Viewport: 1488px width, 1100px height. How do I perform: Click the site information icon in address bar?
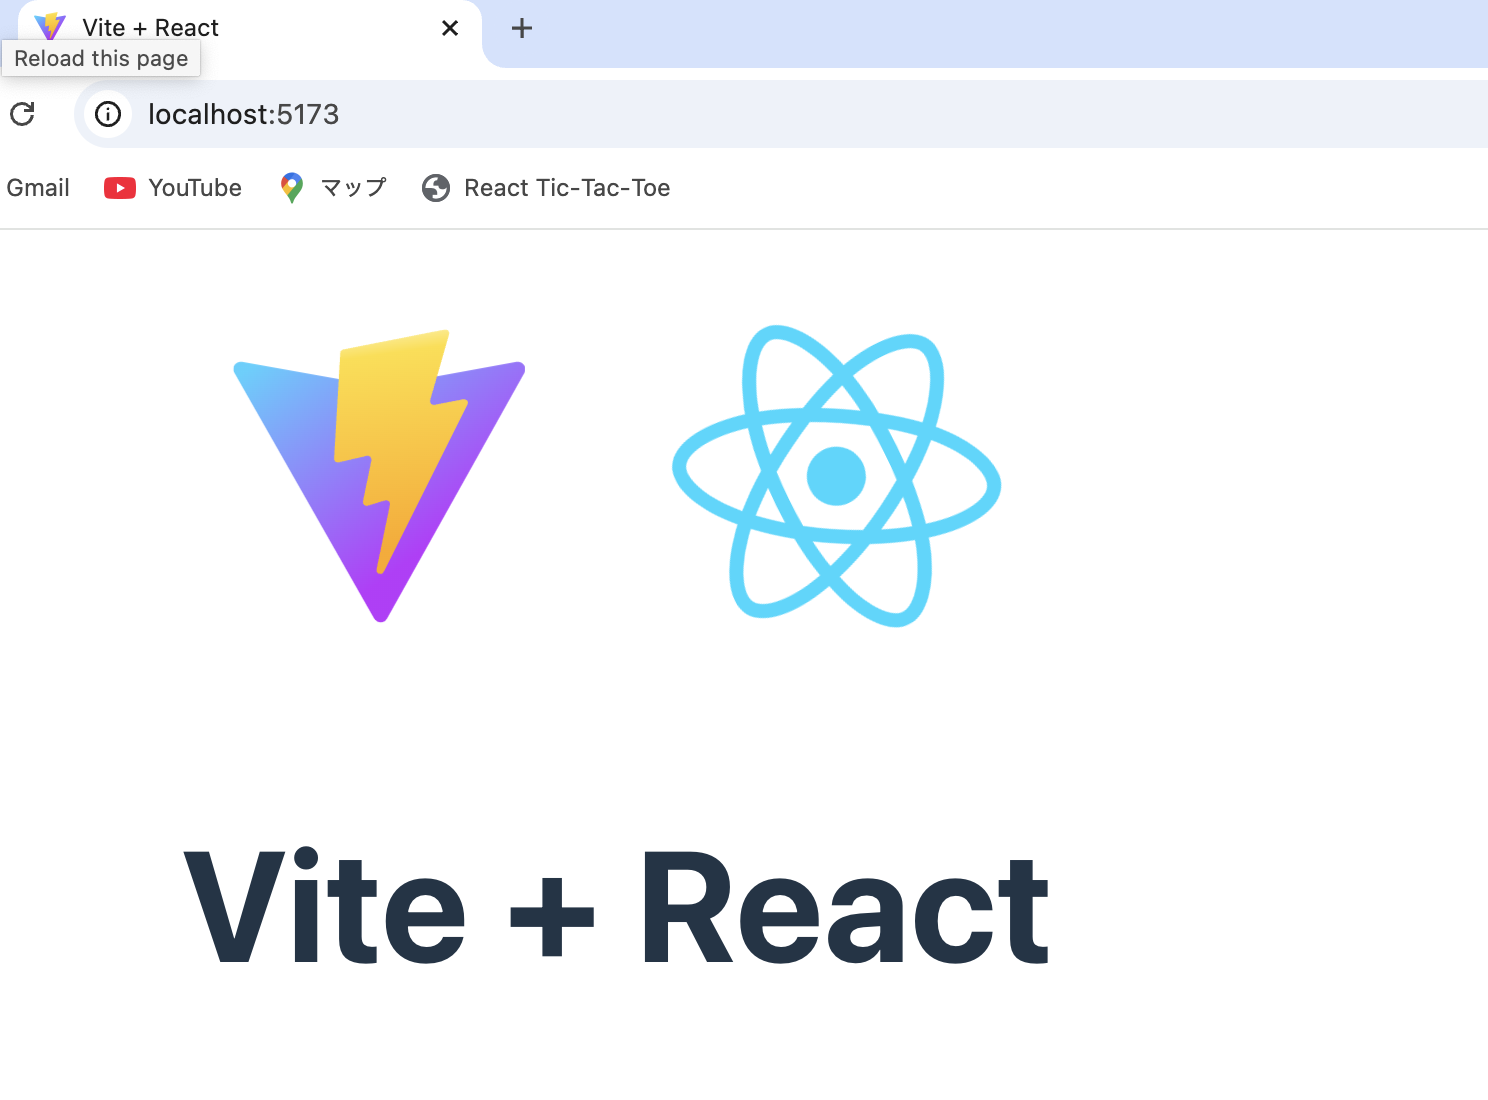click(107, 114)
